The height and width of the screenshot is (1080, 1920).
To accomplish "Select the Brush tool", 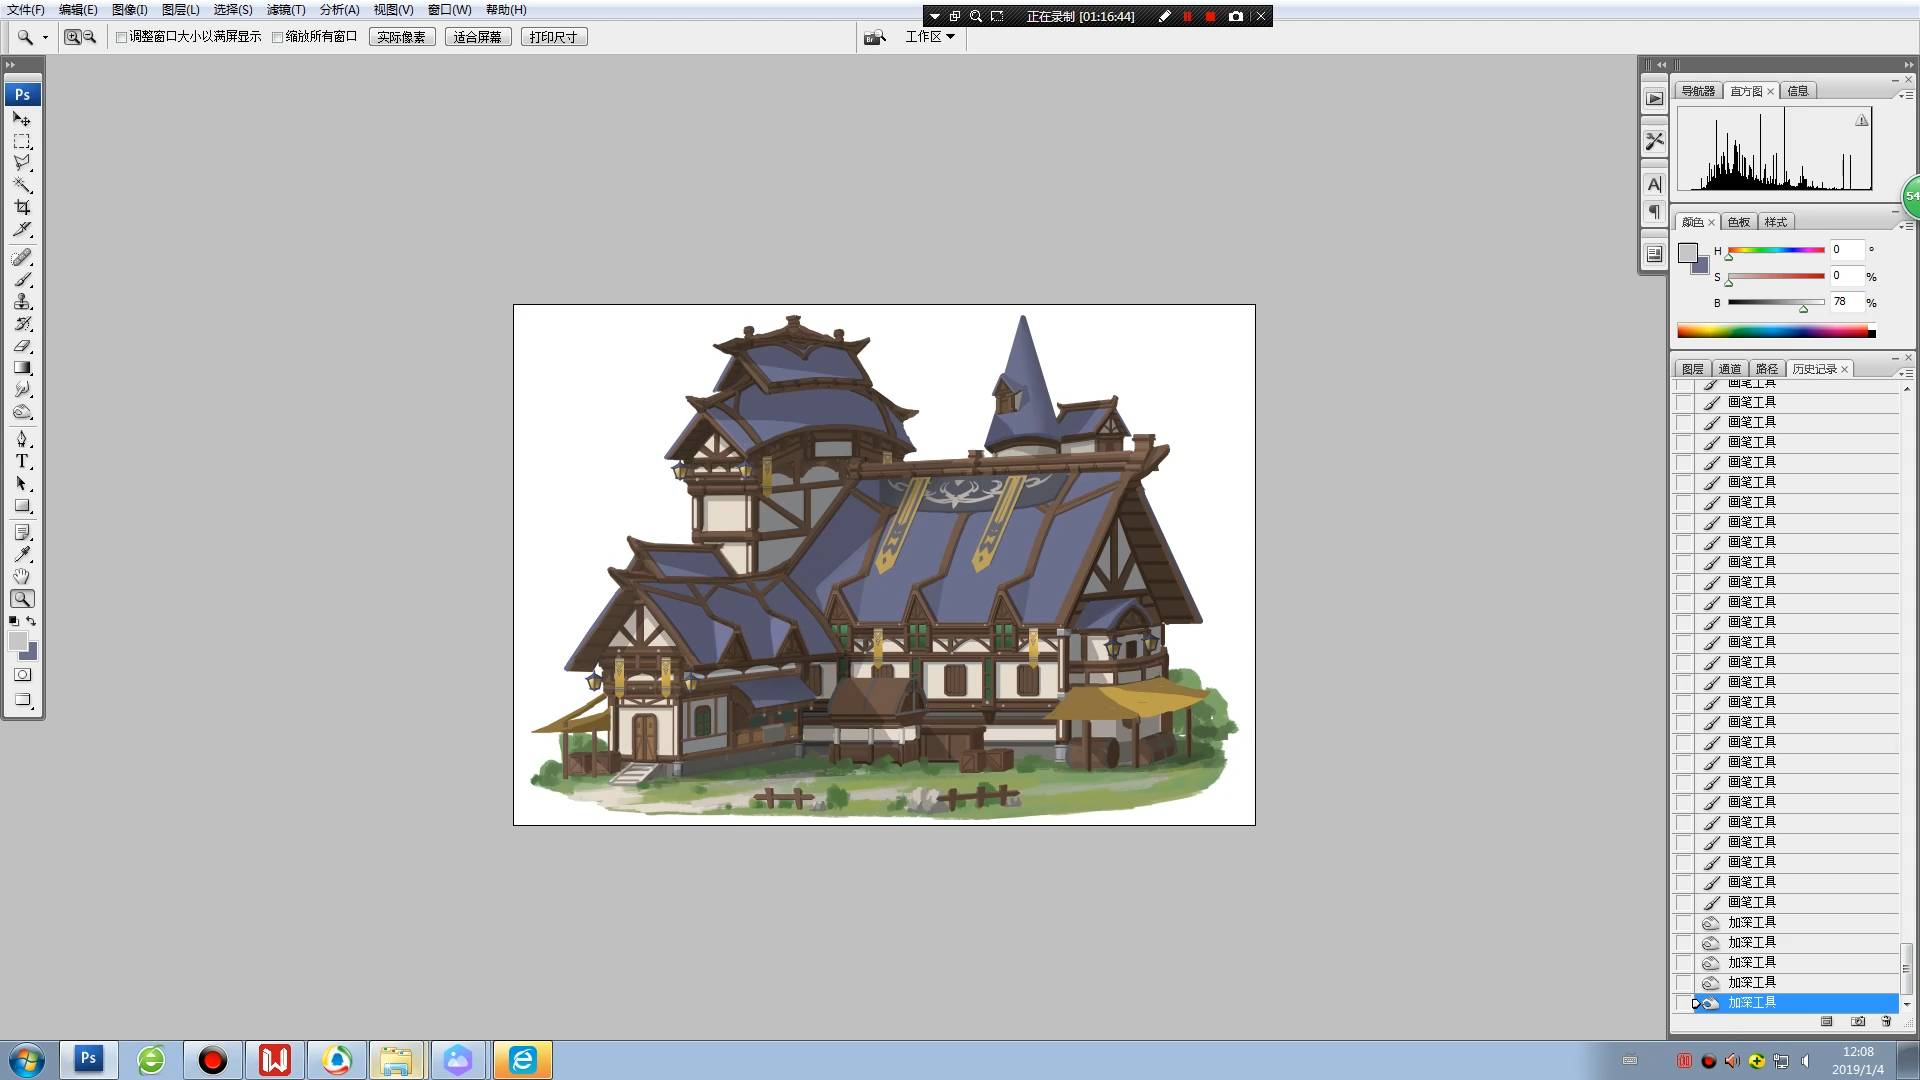I will pos(22,280).
